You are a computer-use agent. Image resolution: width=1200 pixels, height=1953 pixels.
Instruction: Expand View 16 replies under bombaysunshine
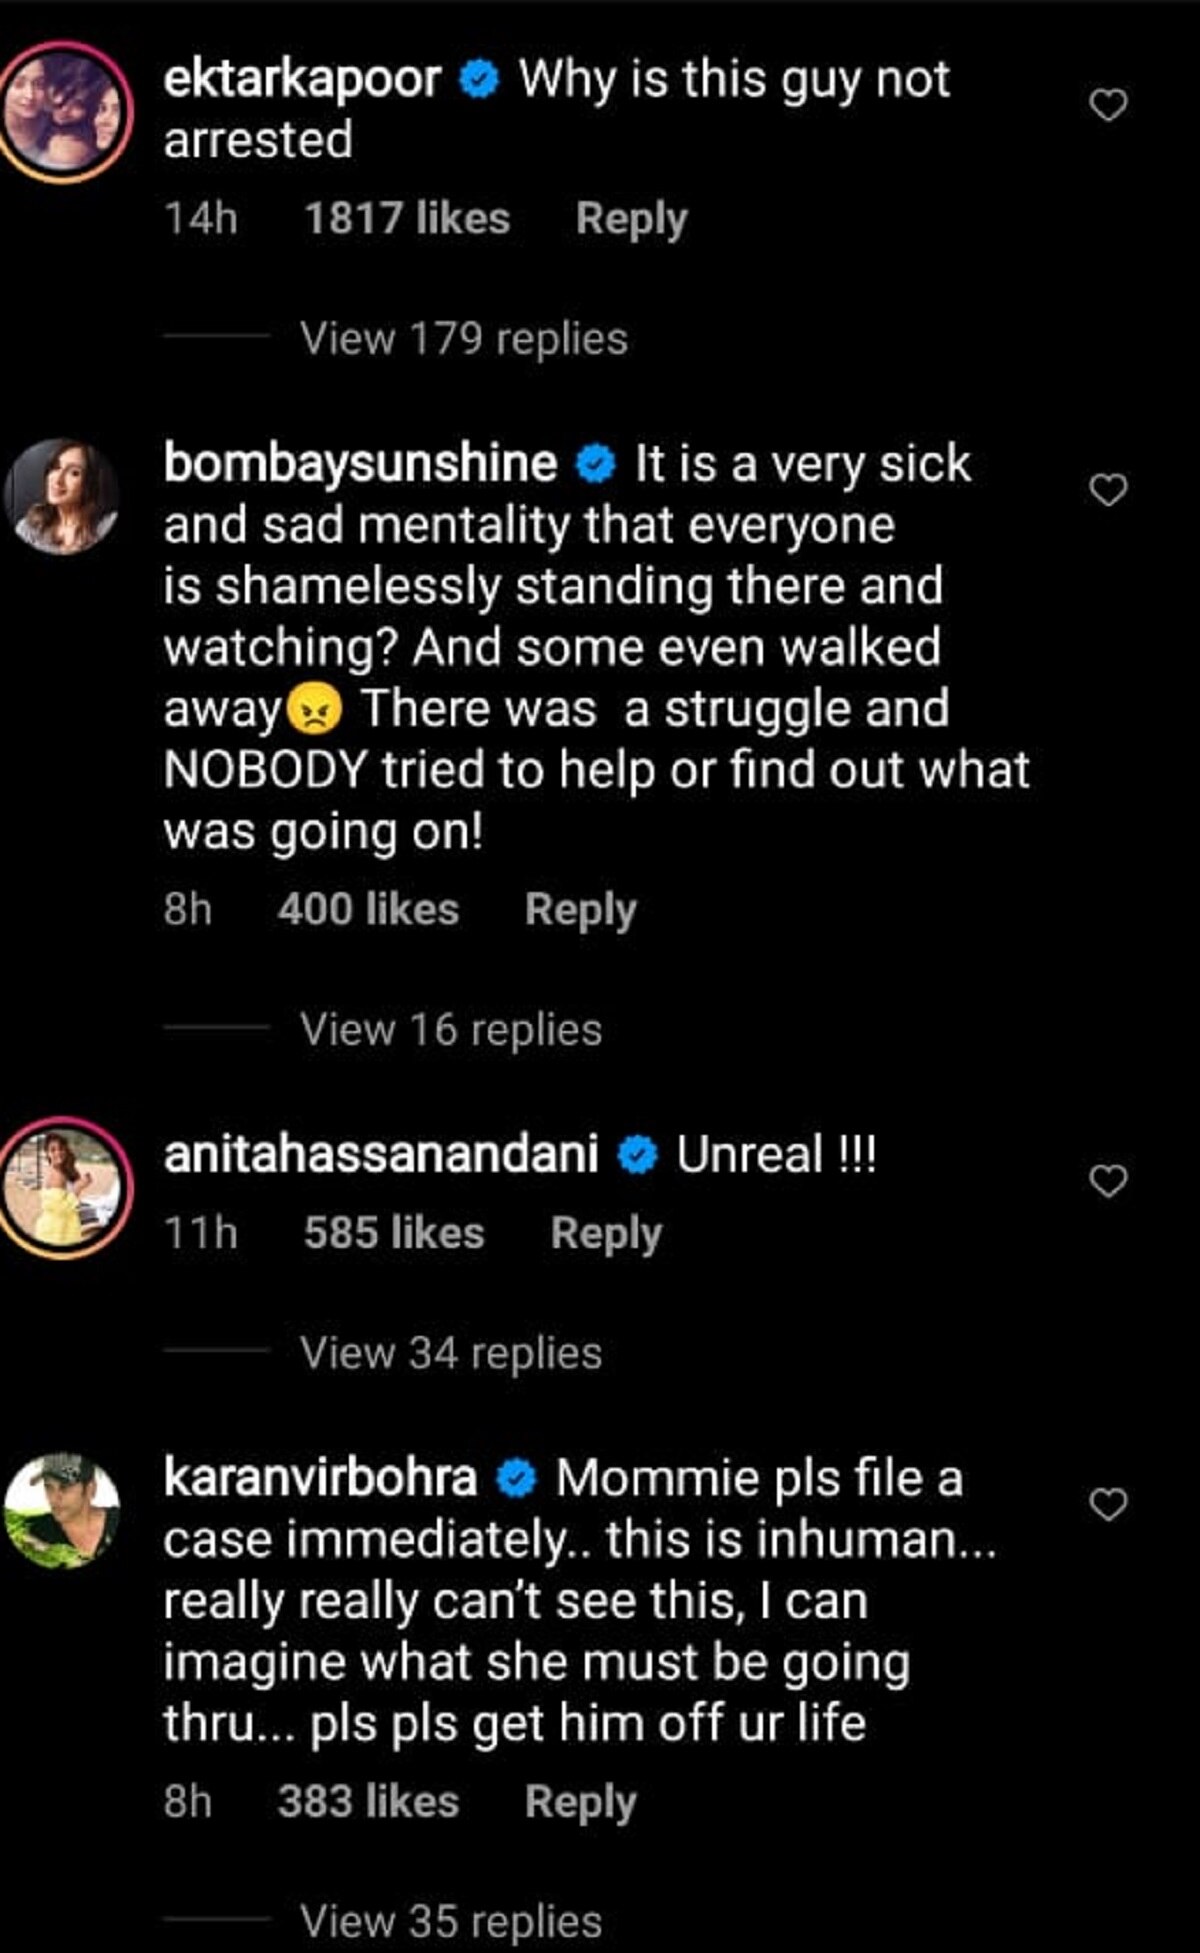[451, 1030]
